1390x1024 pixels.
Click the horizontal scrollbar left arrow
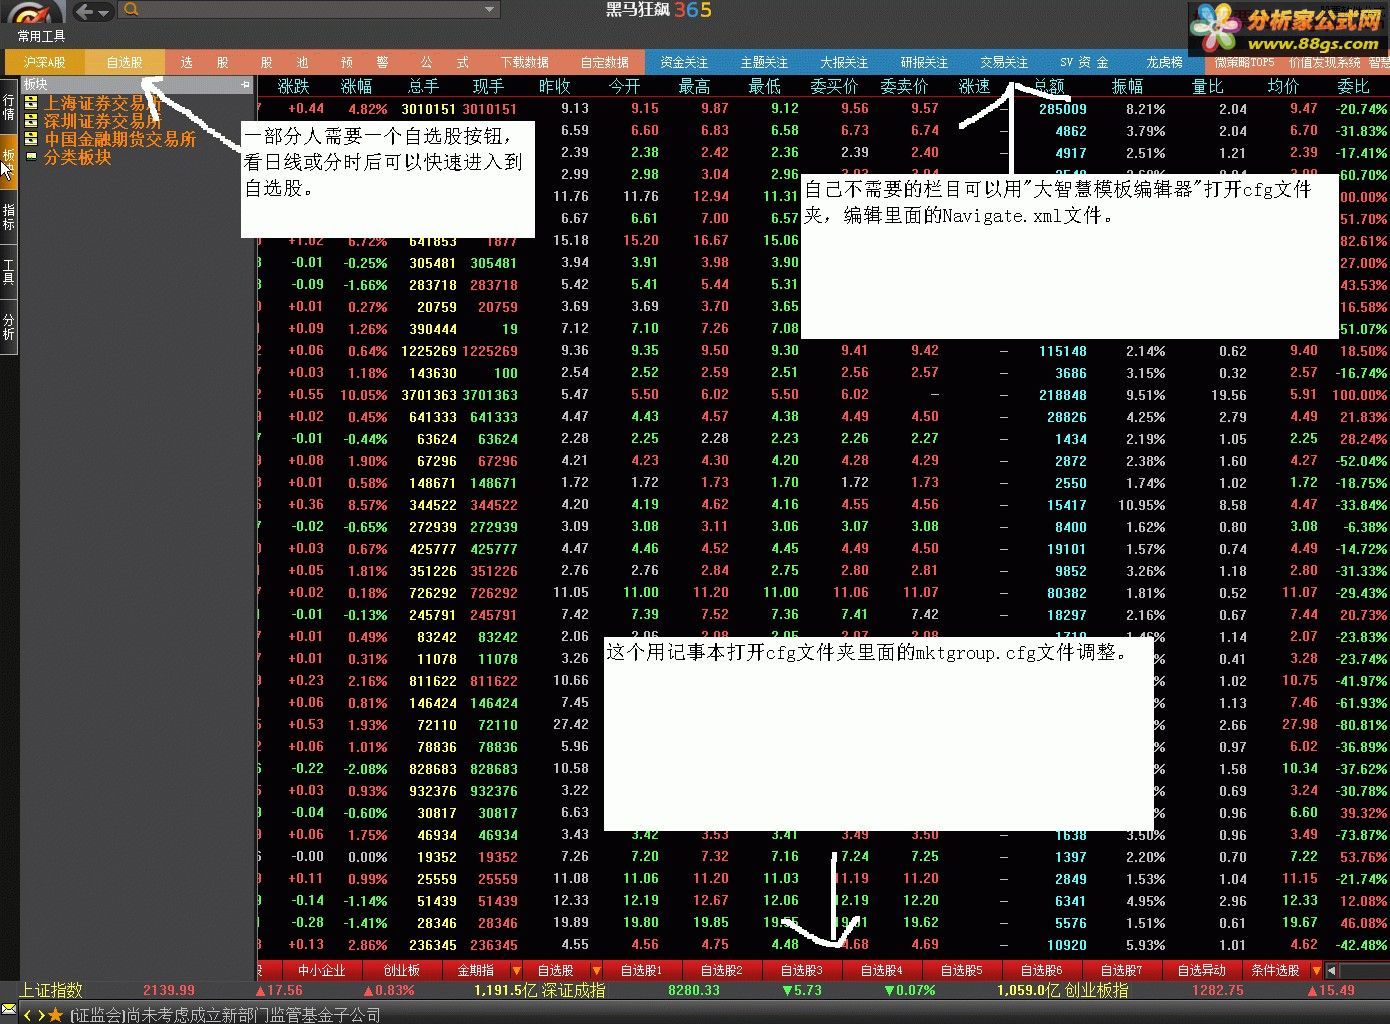coord(1332,970)
